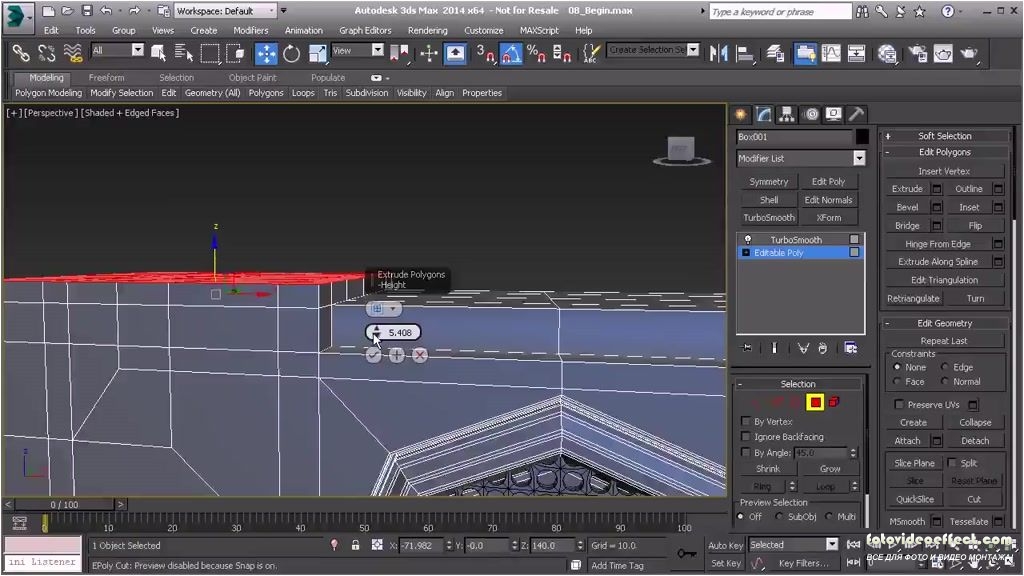Viewport: 1024px width, 576px height.
Task: Click Configure Modifier Sets icon
Action: point(850,348)
